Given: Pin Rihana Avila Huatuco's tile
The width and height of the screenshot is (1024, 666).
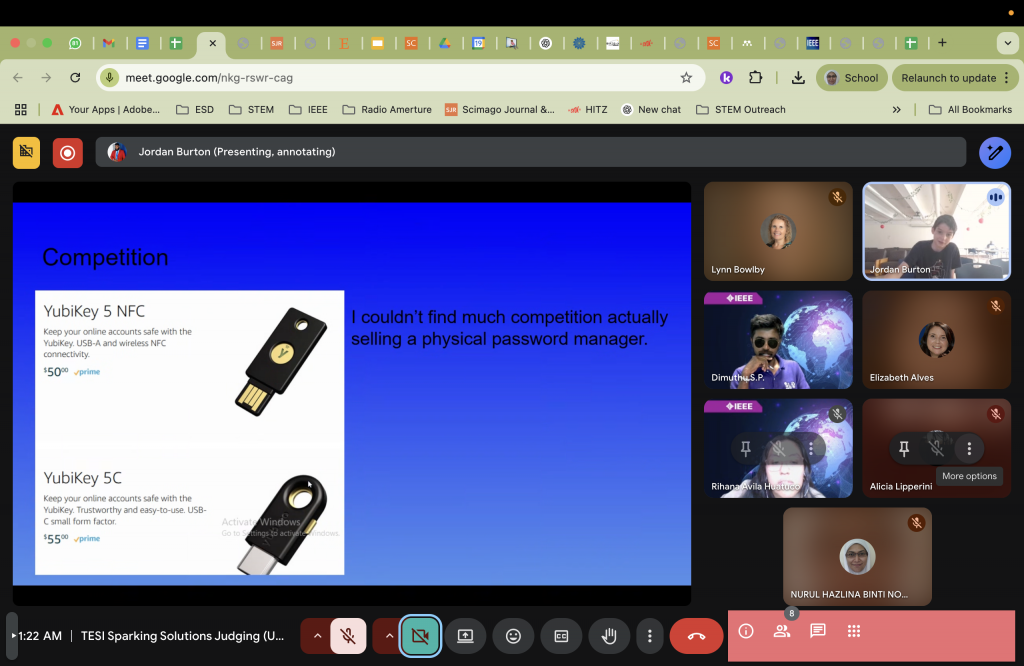Looking at the screenshot, I should pyautogui.click(x=746, y=449).
